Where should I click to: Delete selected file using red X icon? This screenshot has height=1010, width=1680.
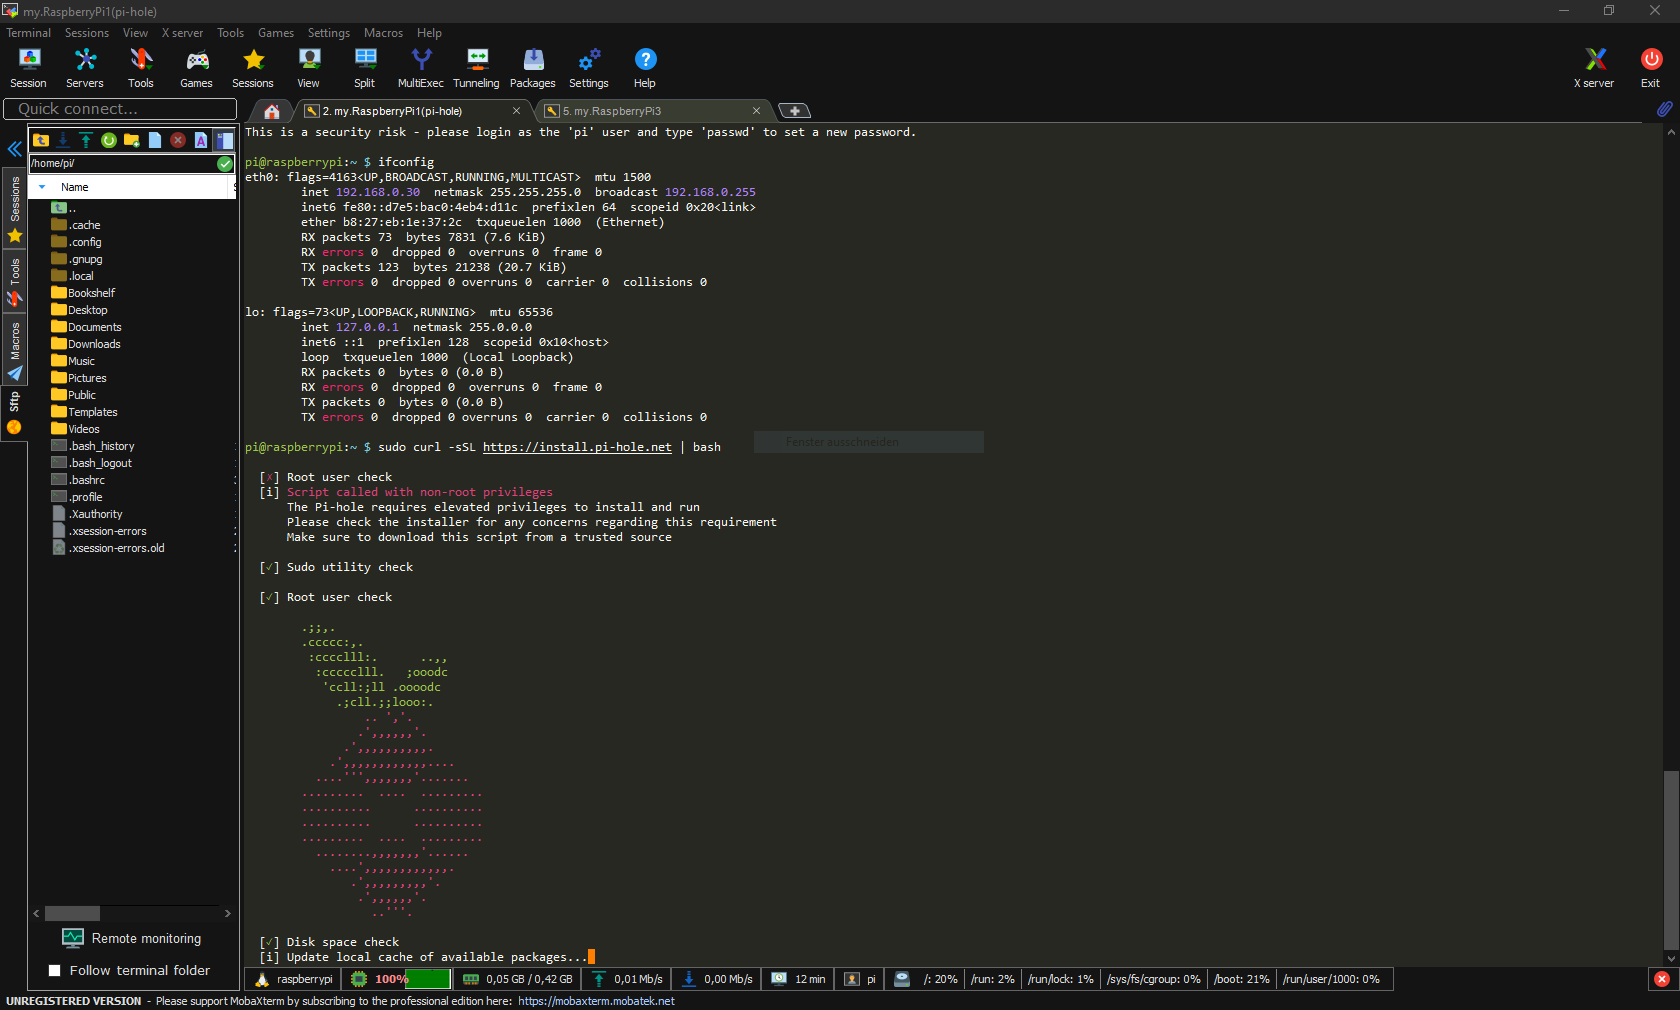[x=178, y=140]
